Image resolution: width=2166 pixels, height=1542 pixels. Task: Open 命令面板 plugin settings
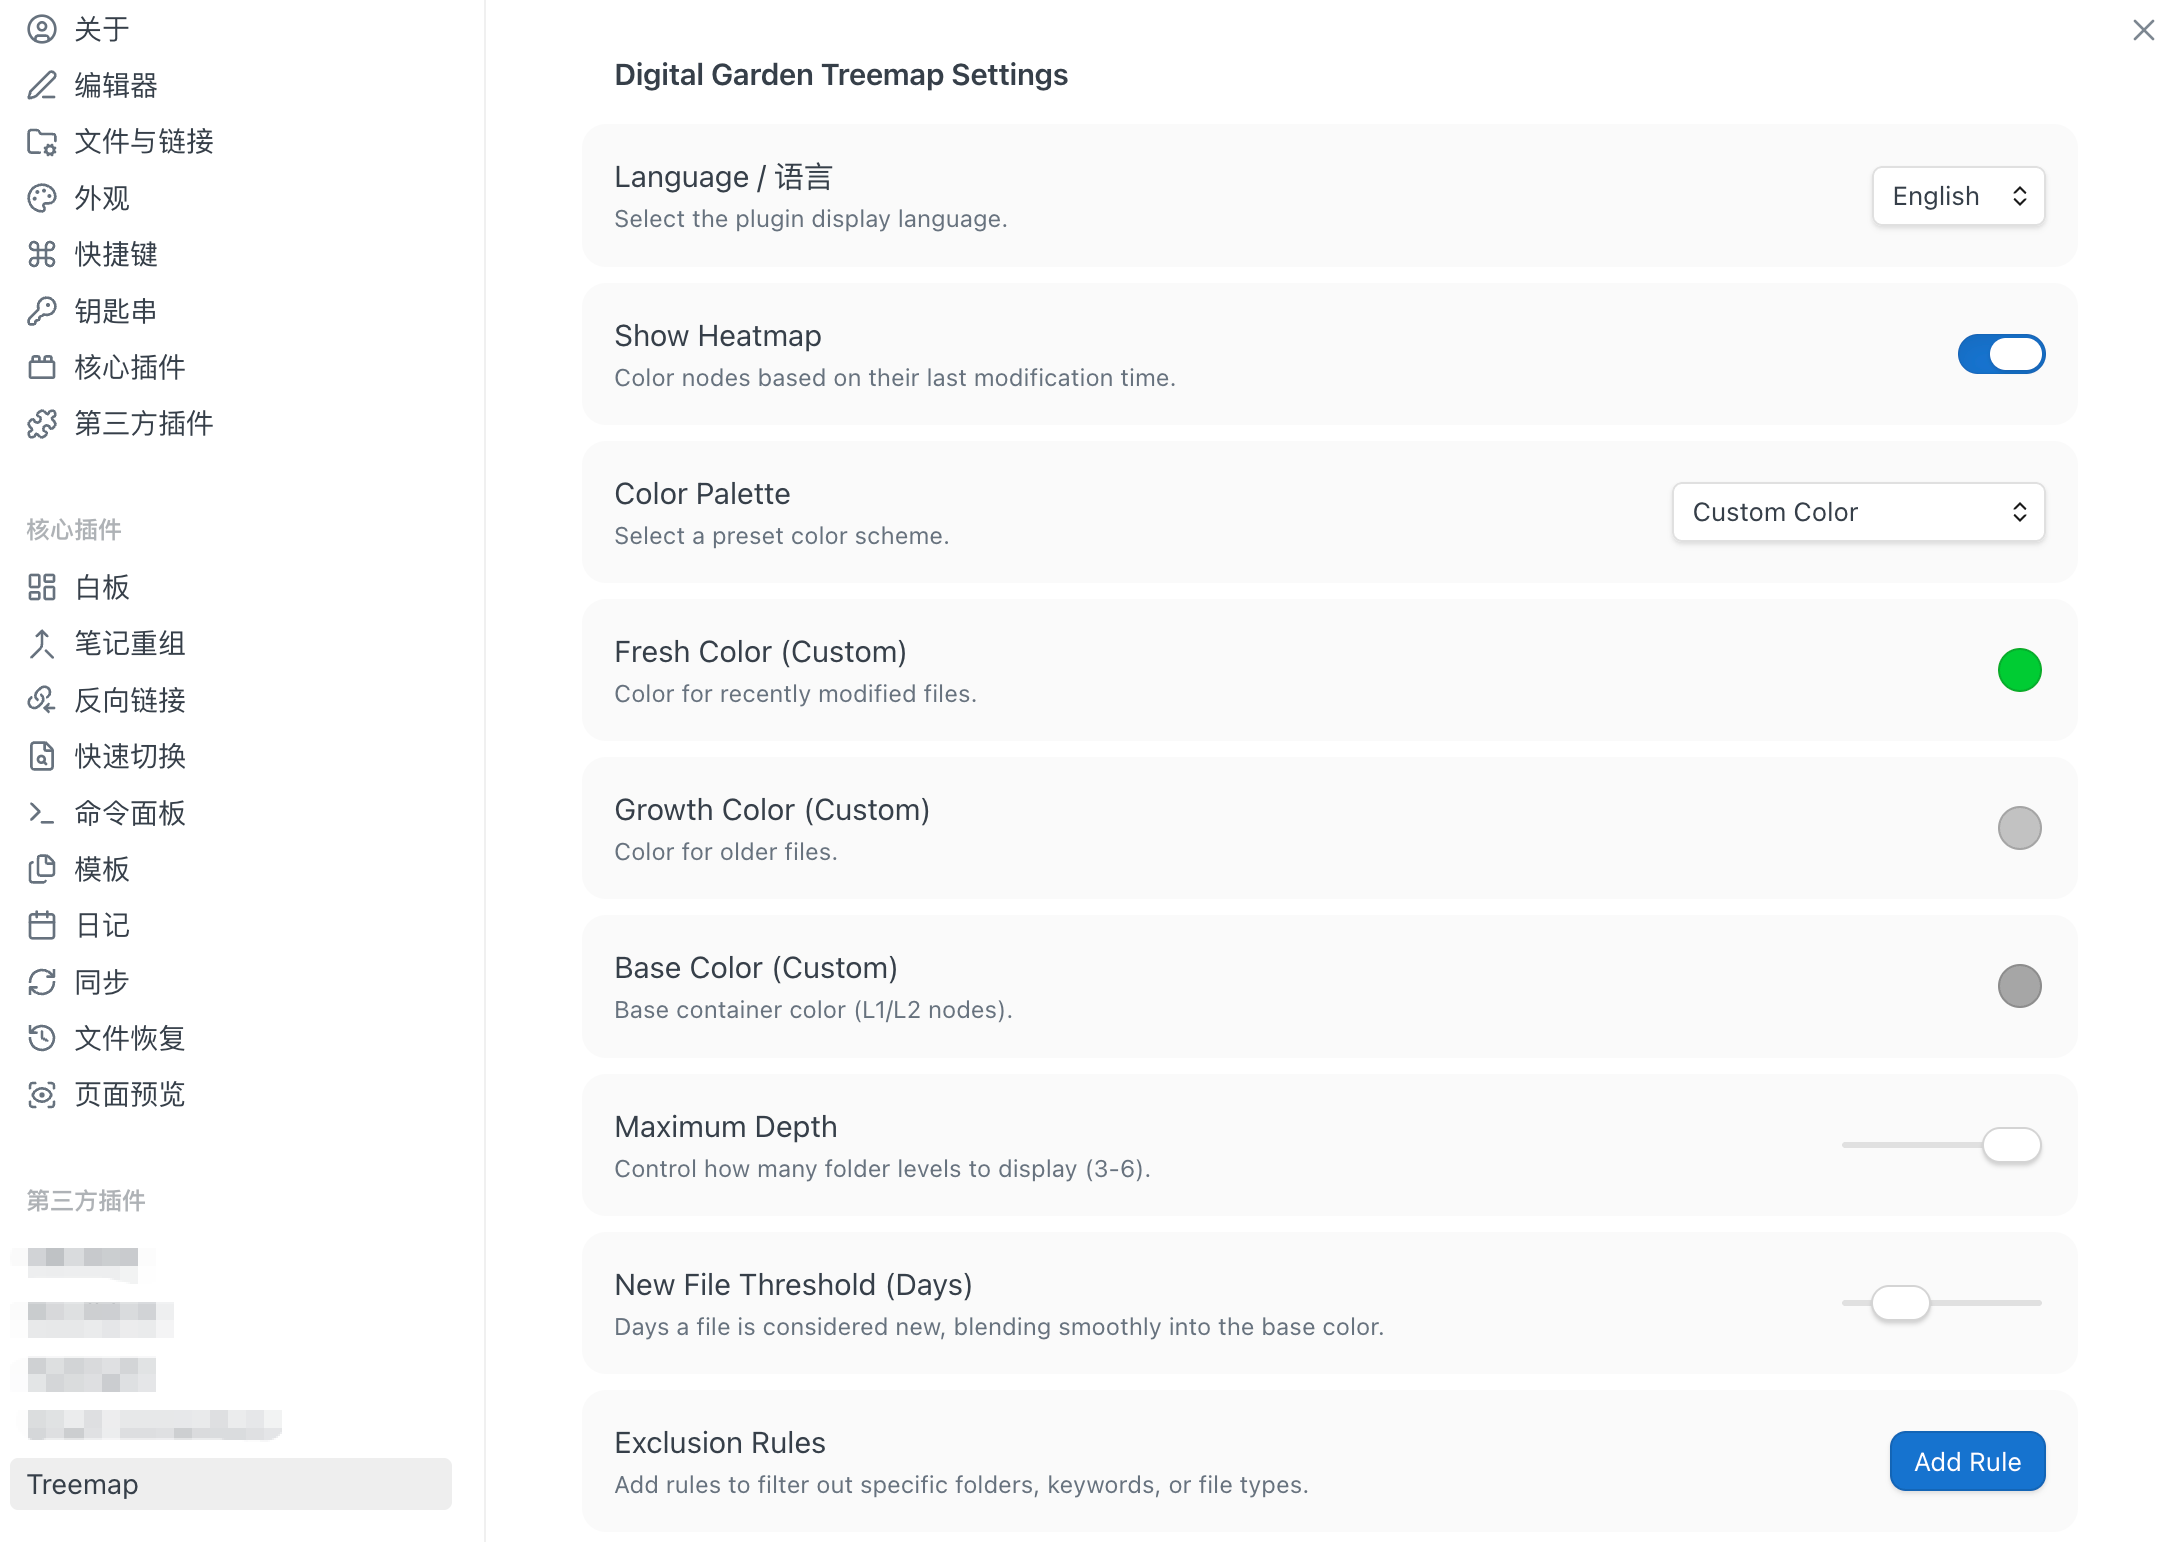coord(231,813)
